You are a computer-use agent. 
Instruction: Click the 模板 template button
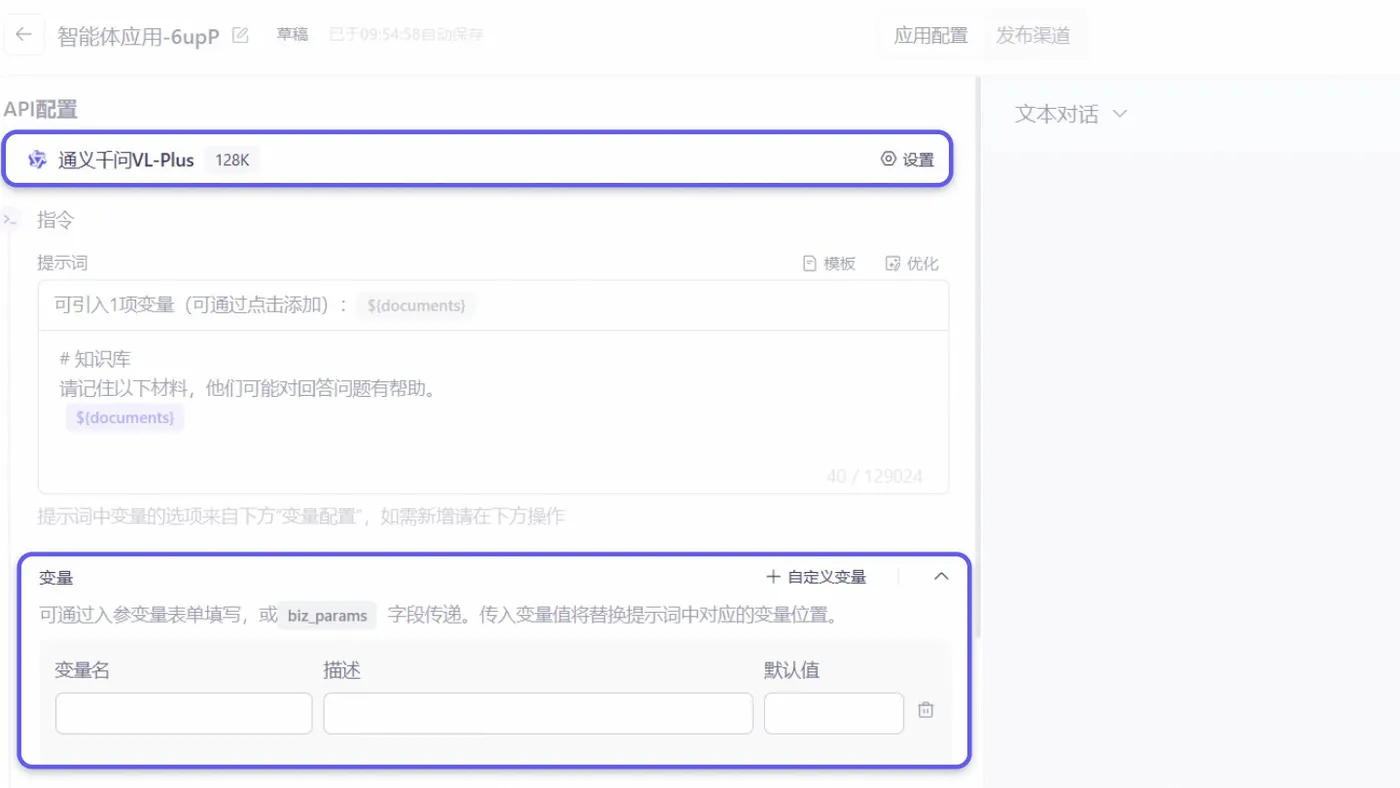[829, 263]
